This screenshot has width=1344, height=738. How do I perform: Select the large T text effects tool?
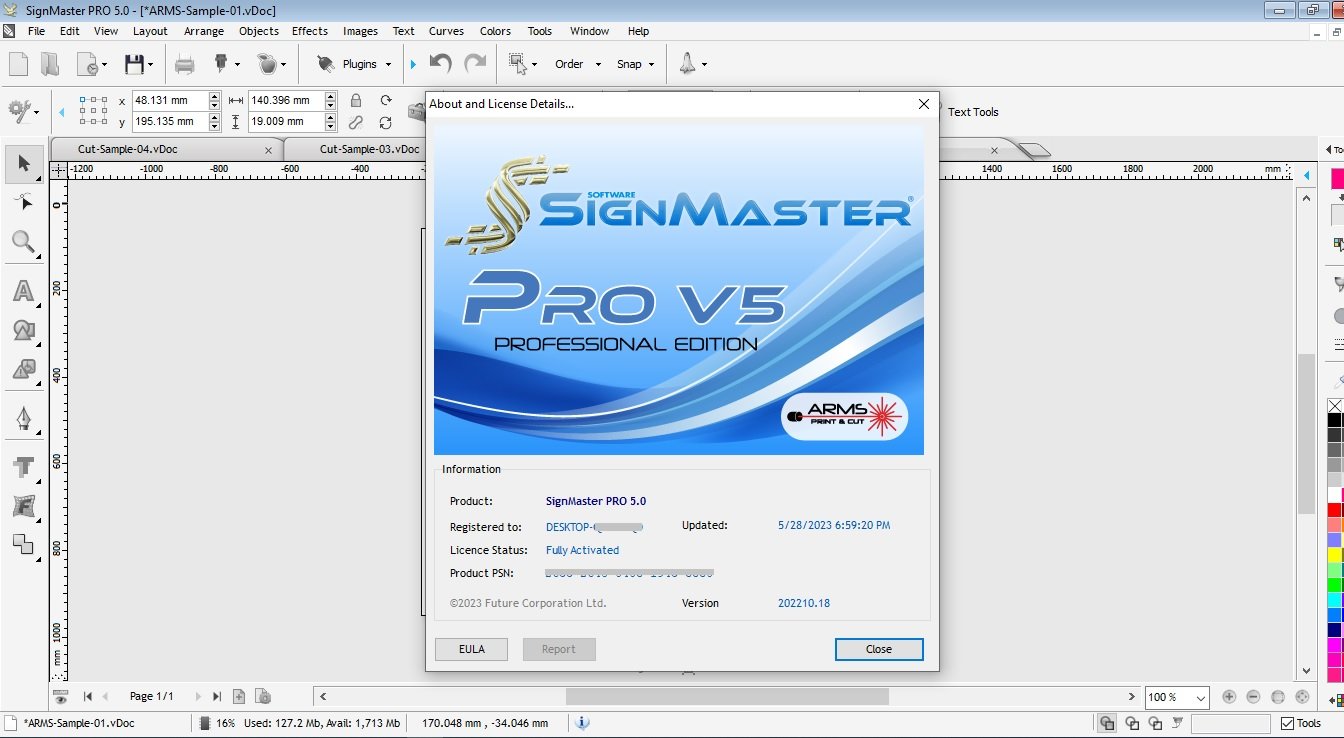click(x=23, y=467)
